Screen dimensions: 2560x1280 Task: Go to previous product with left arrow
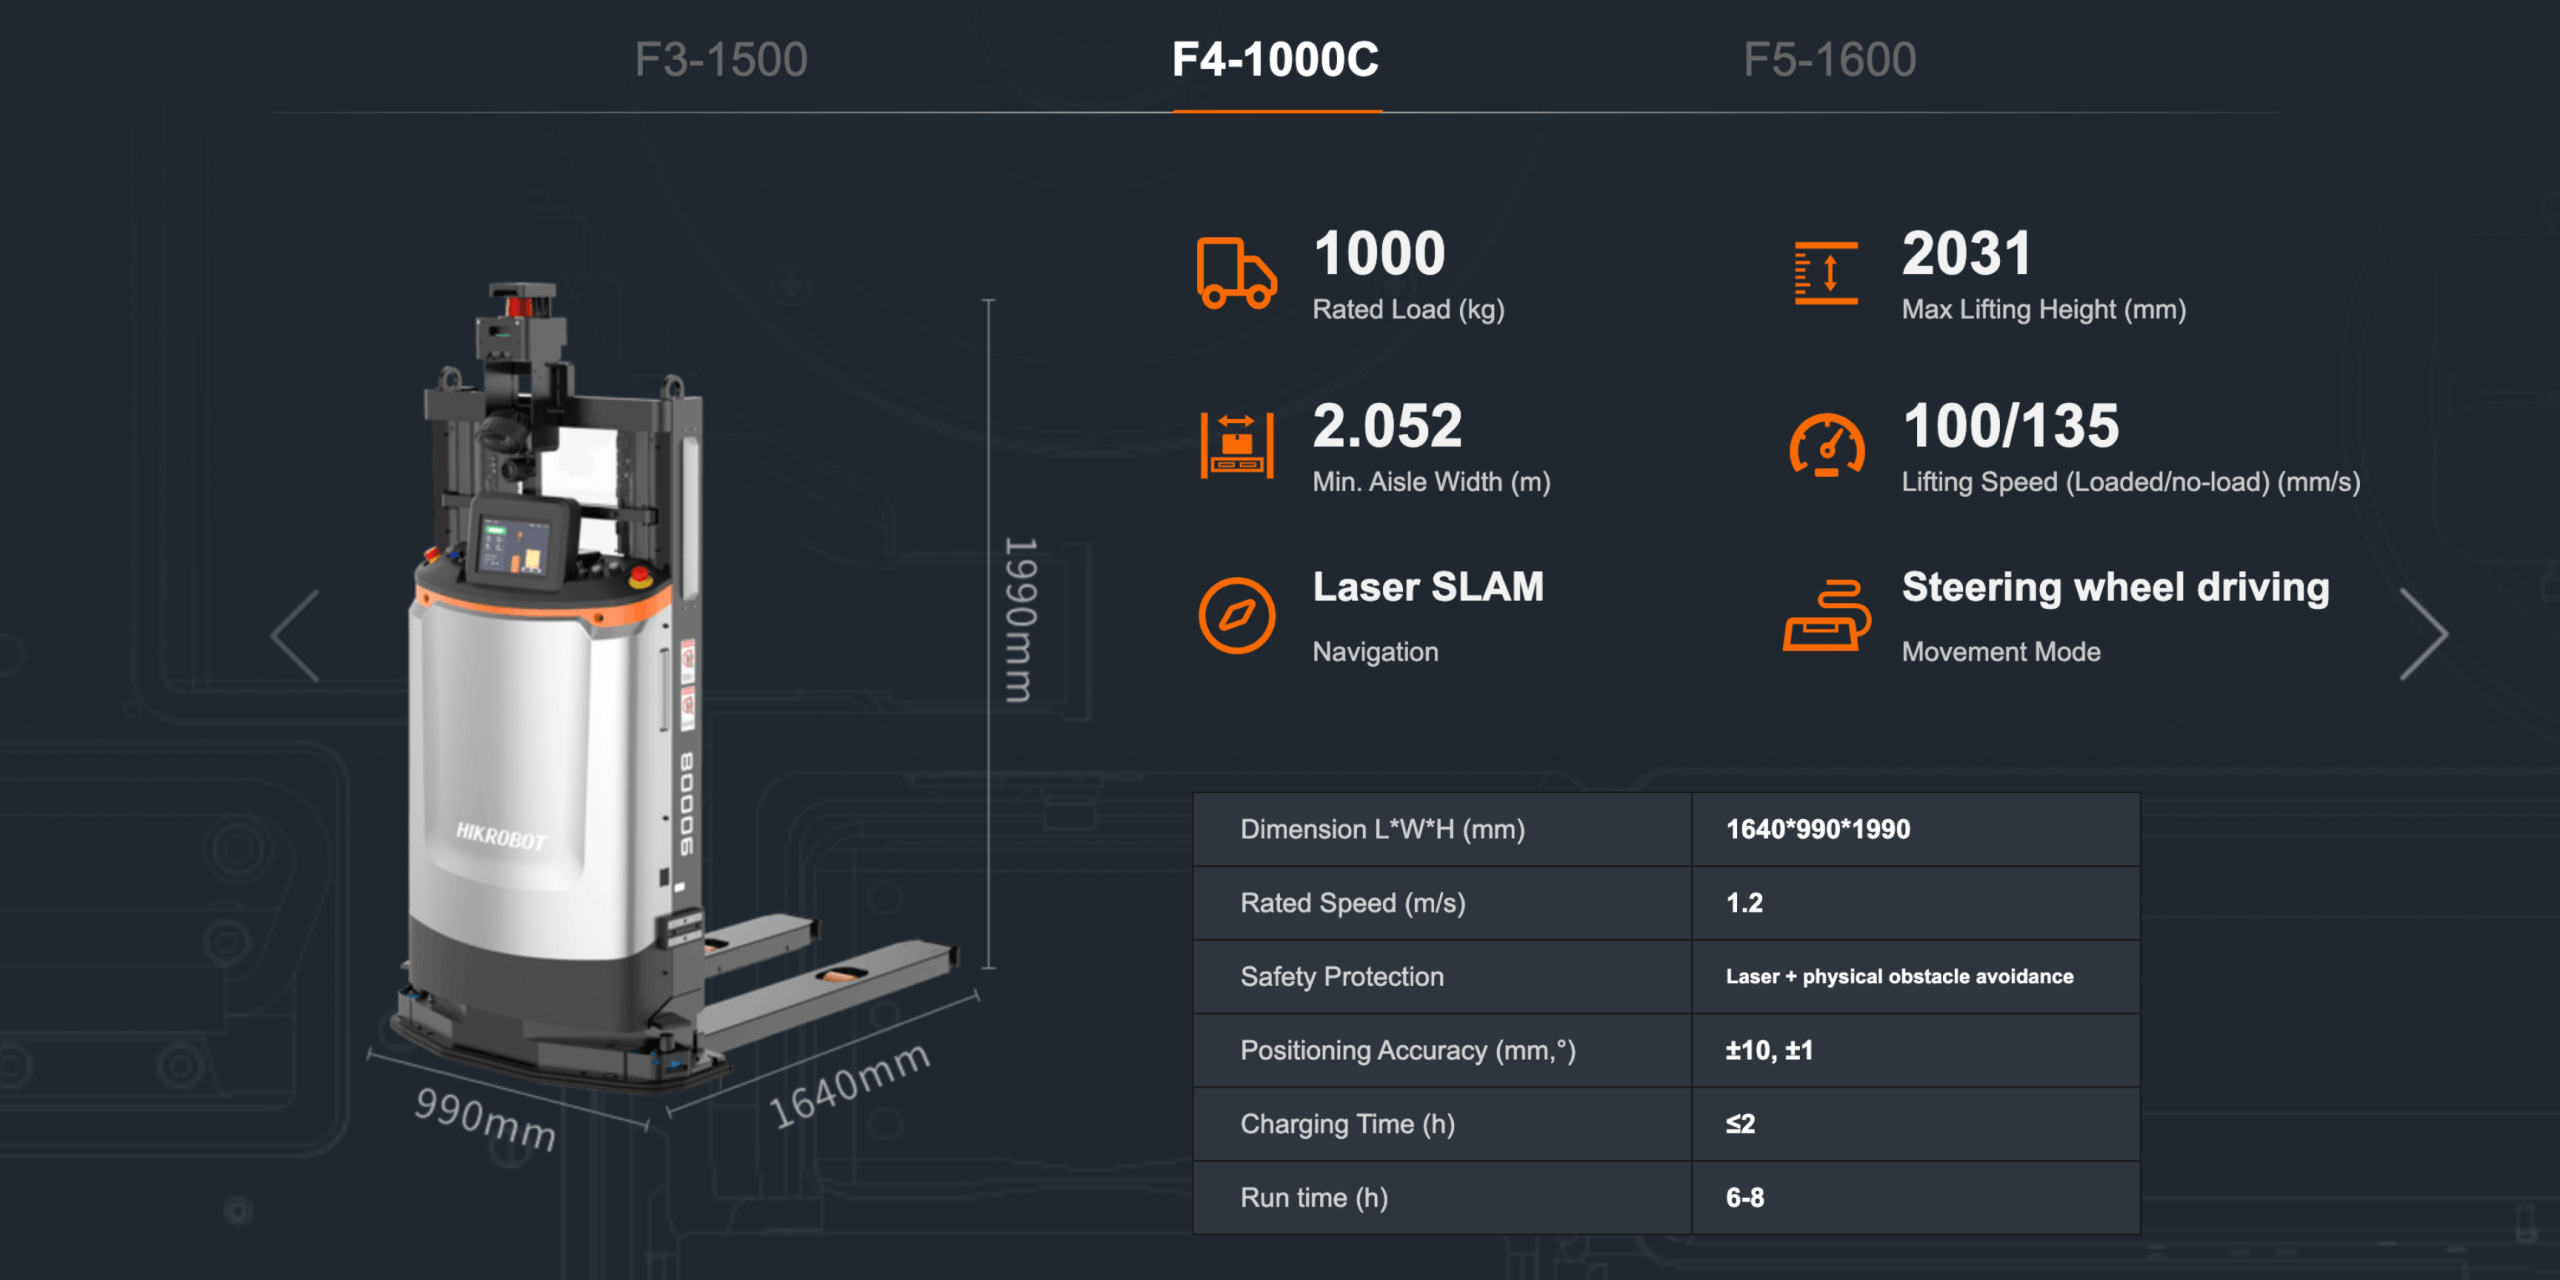(296, 636)
